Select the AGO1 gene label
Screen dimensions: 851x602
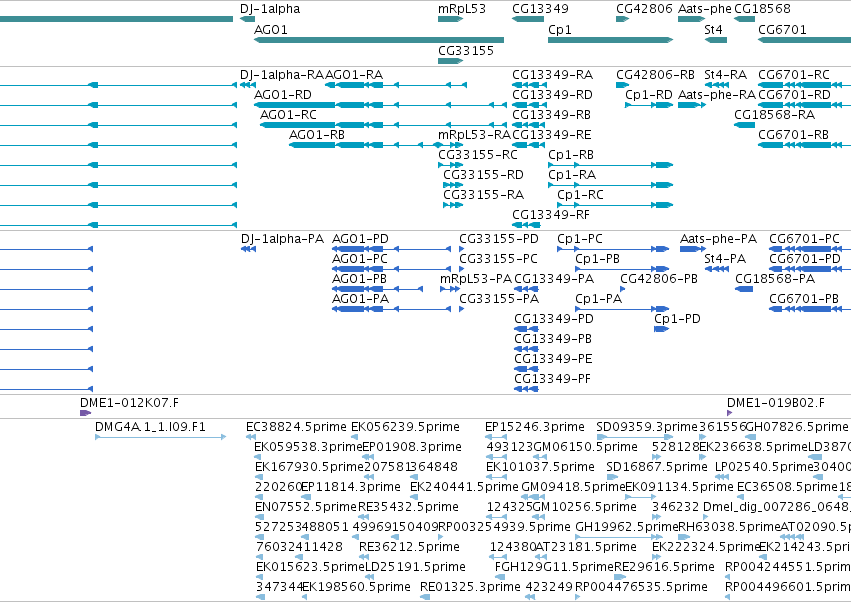click(271, 30)
